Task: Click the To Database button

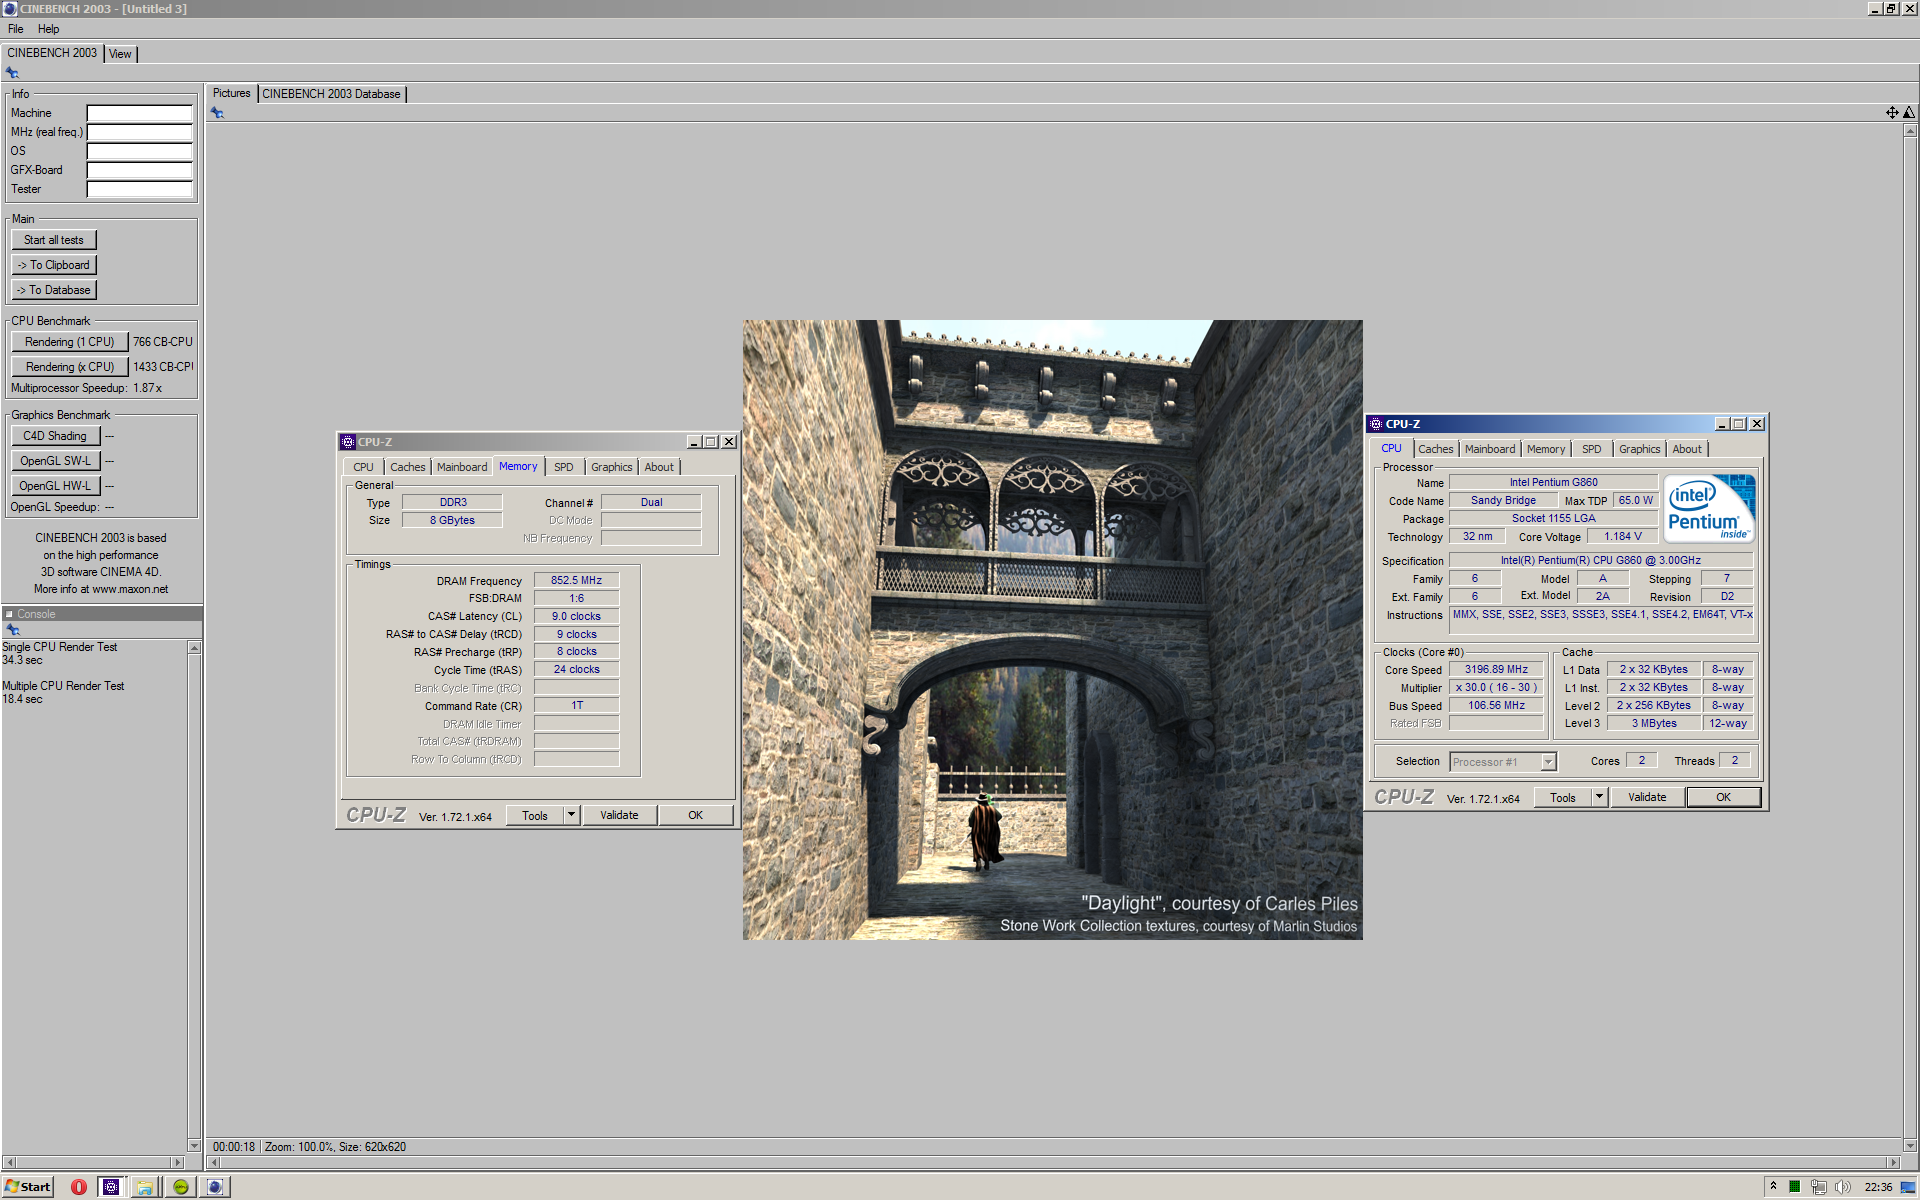Action: click(54, 290)
